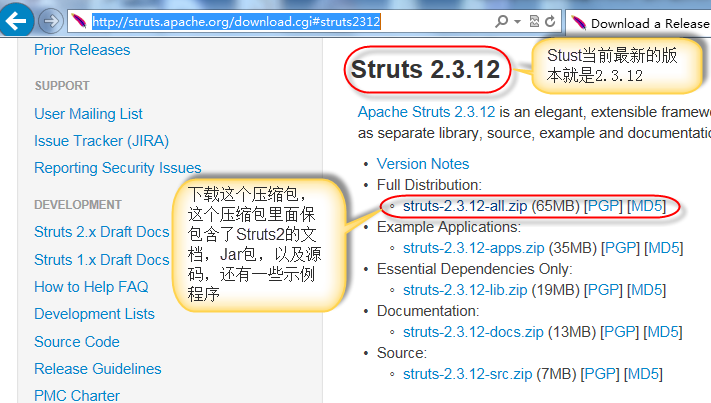Open Release Guidelines link
The image size is (711, 403).
(x=98, y=369)
